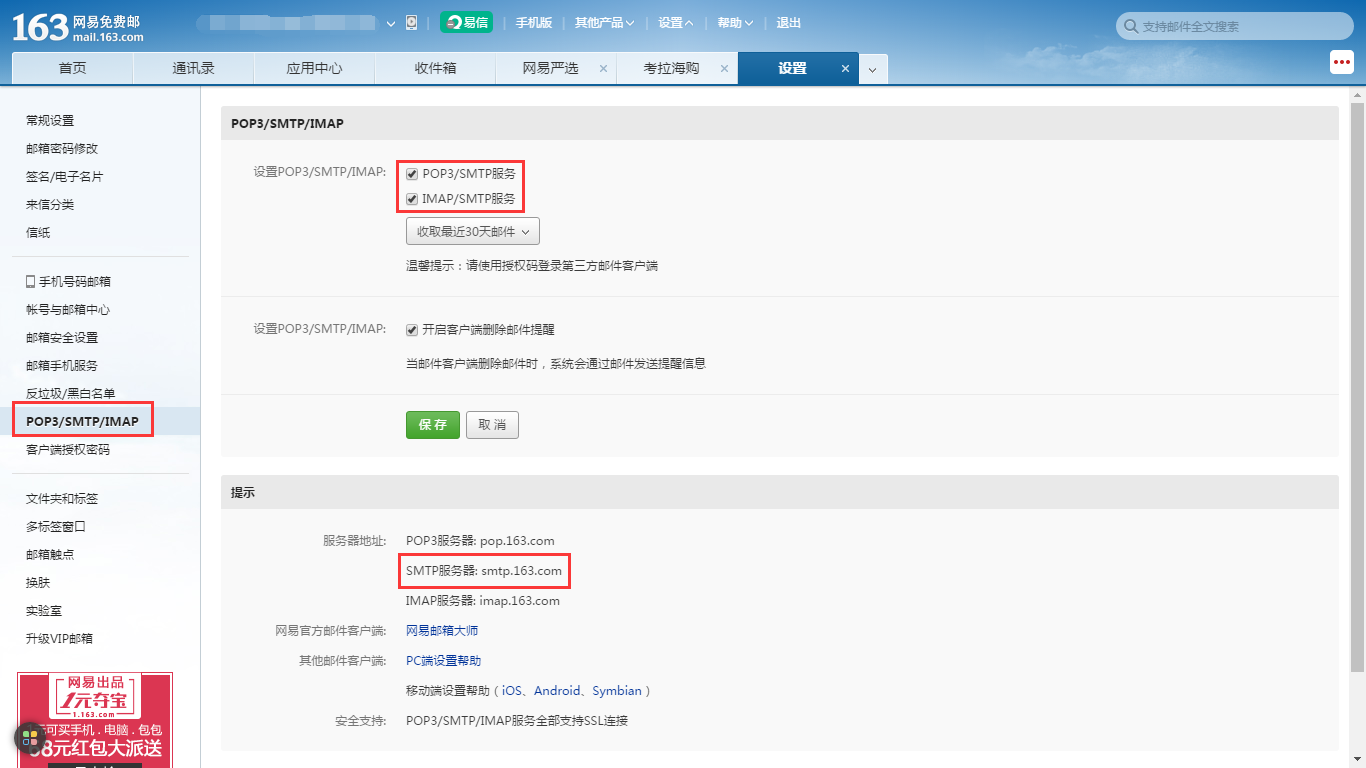This screenshot has height=768, width=1366.
Task: Close the 考拉海购 tab
Action: (724, 69)
